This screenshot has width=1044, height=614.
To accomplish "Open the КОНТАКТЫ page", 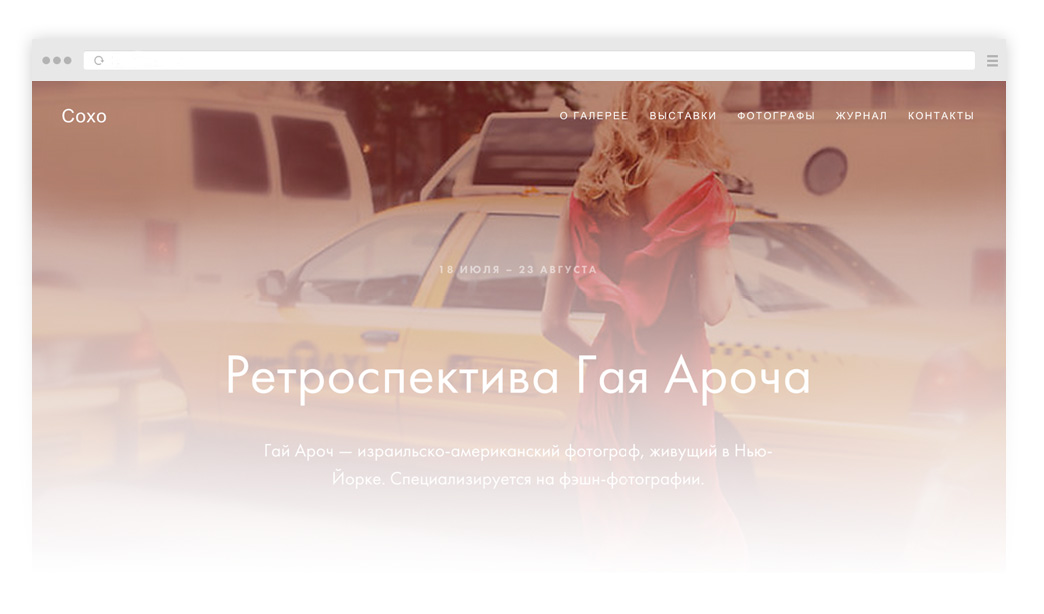I will [x=941, y=116].
